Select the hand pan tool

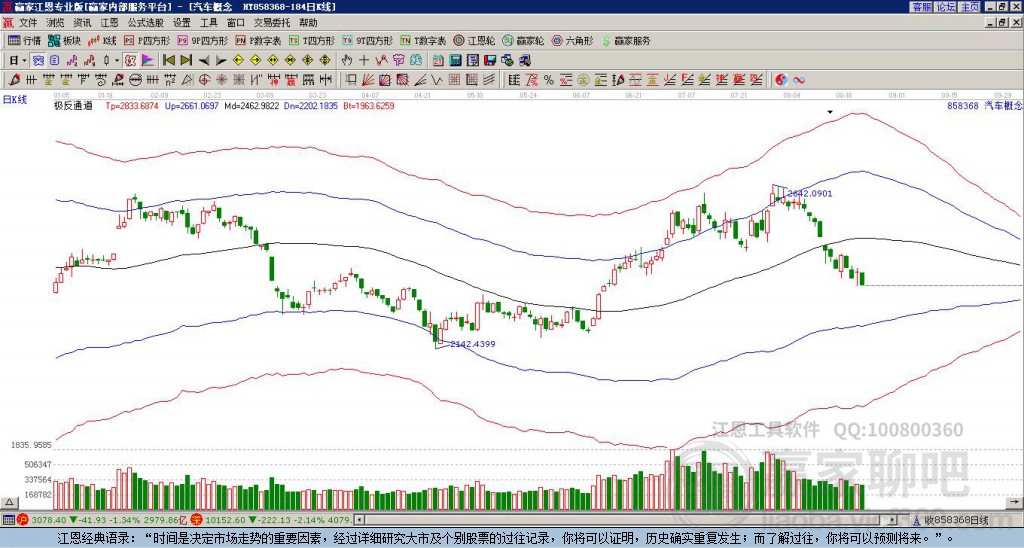coord(347,61)
